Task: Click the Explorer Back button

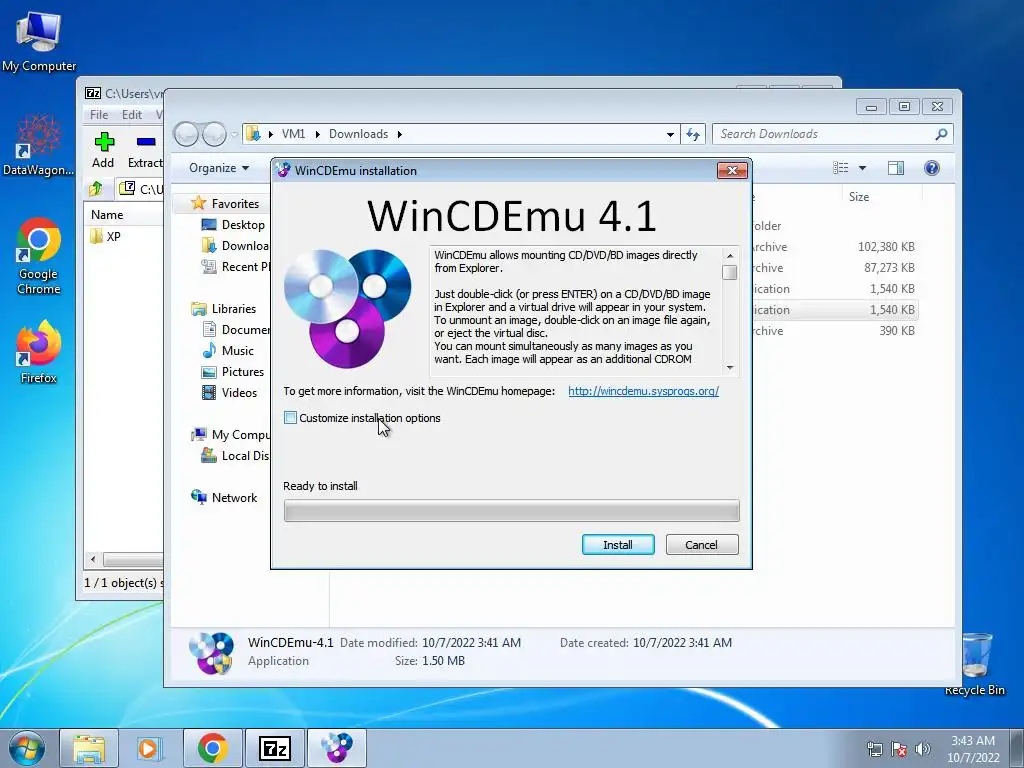Action: [187, 134]
